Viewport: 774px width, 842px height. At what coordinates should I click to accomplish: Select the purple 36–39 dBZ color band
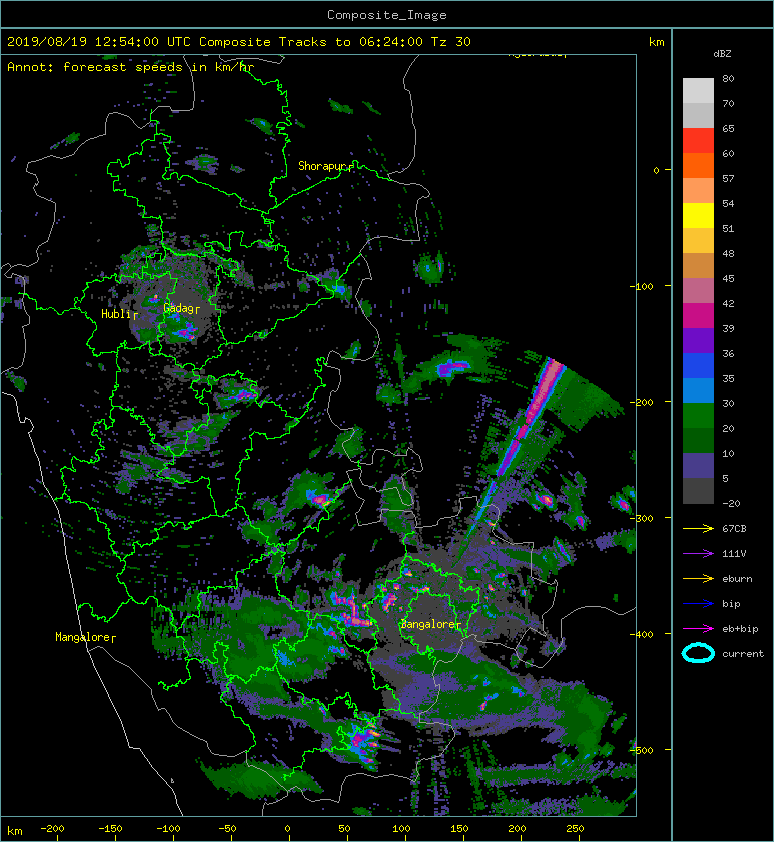[x=698, y=340]
